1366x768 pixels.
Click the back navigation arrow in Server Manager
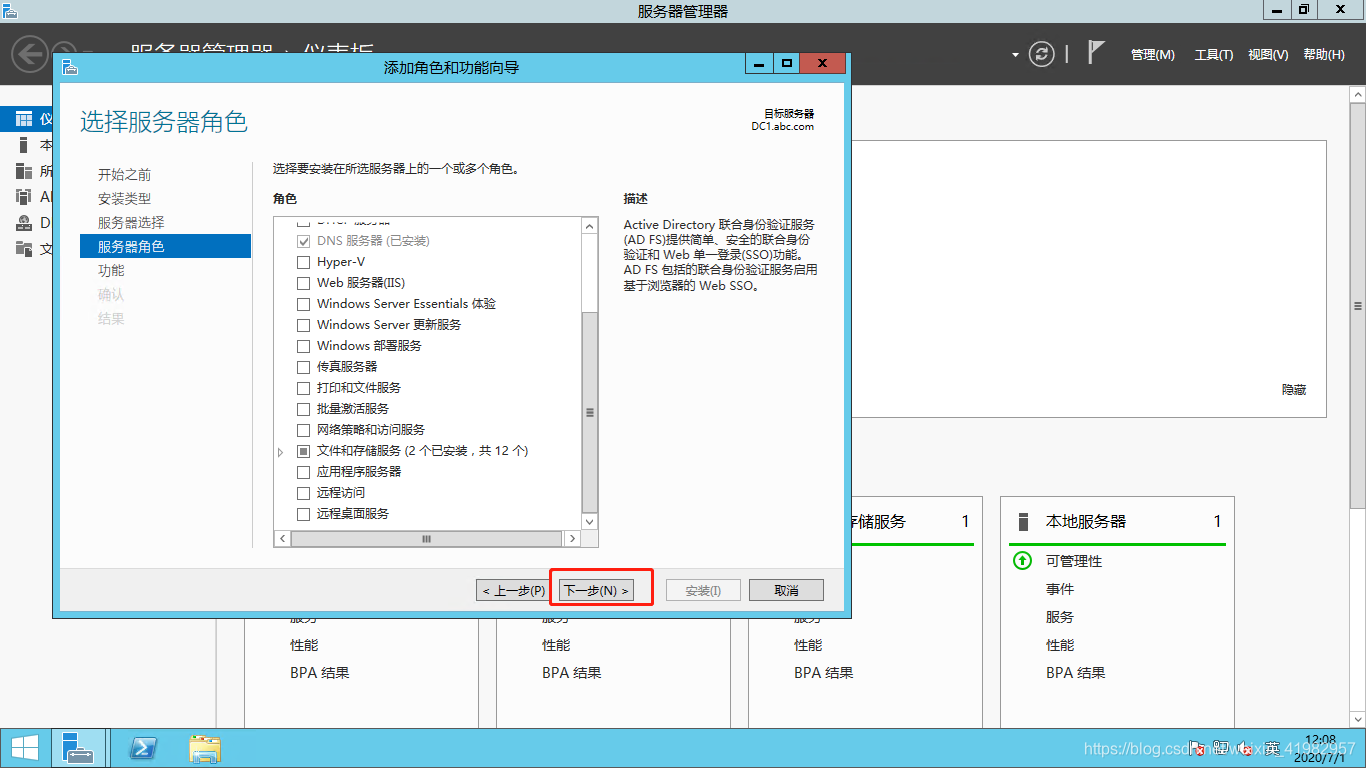click(x=30, y=53)
